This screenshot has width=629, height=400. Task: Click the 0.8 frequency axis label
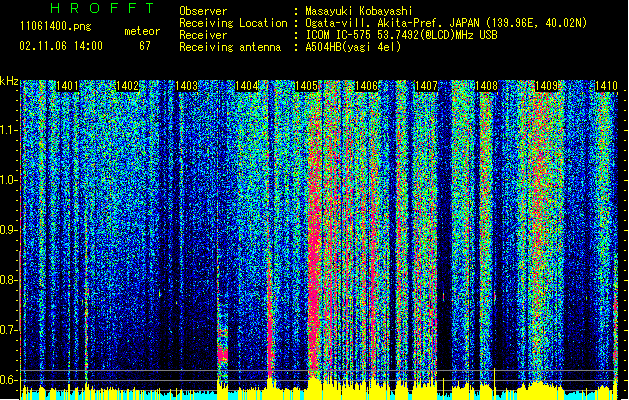point(9,280)
